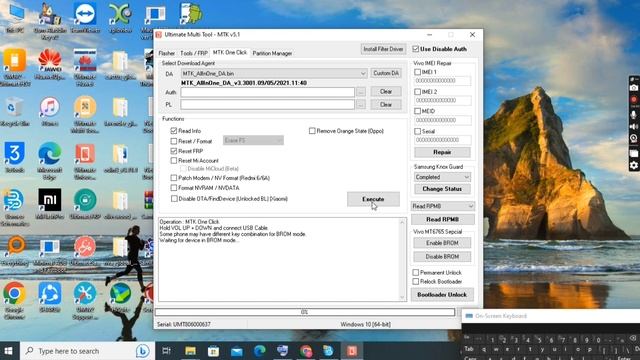This screenshot has width=640, height=360.
Task: Check Patch Modem / NV Format option
Action: tap(173, 178)
